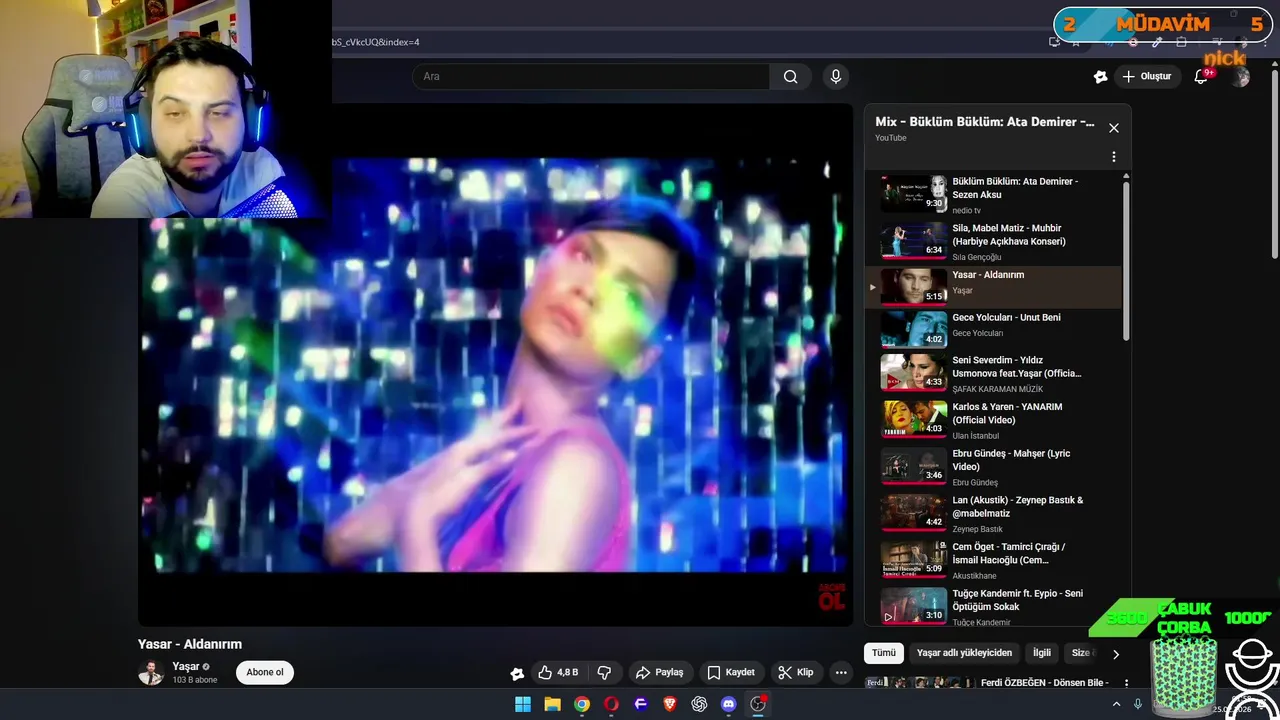The height and width of the screenshot is (720, 1280).
Task: Open Yaşar channel avatar below video
Action: tap(151, 673)
